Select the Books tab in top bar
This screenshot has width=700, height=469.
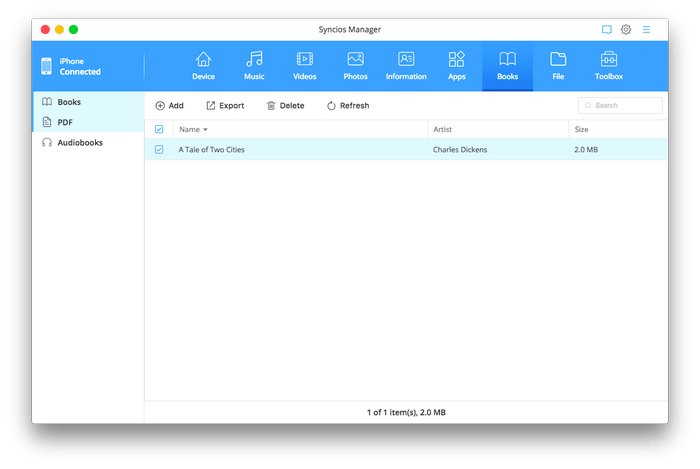coord(508,66)
